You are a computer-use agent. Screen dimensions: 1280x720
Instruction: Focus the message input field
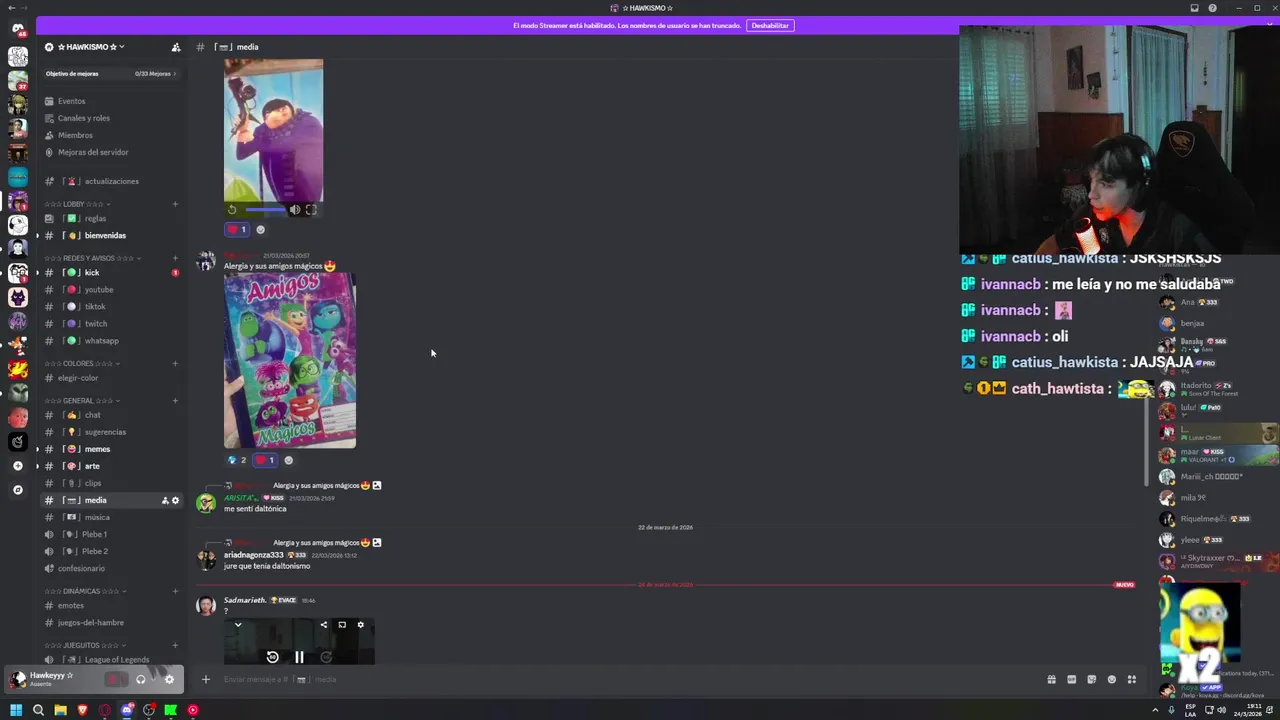(630, 679)
